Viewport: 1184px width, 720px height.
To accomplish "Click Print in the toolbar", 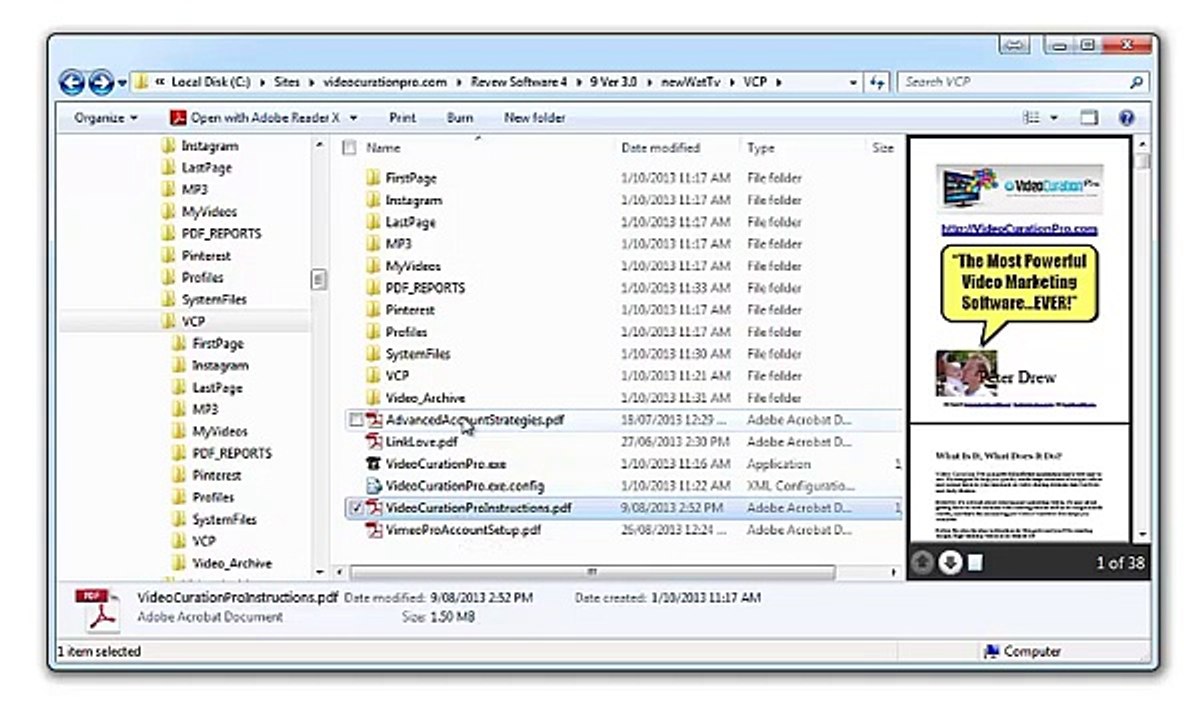I will (x=402, y=118).
